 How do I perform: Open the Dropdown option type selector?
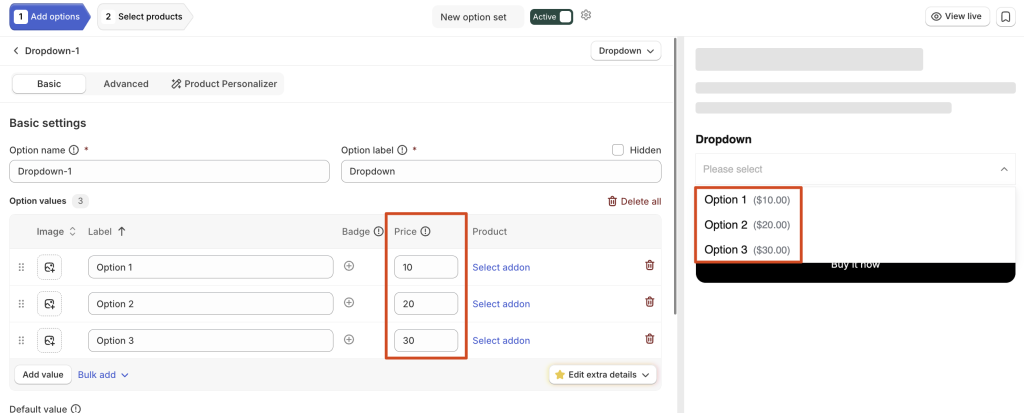626,51
